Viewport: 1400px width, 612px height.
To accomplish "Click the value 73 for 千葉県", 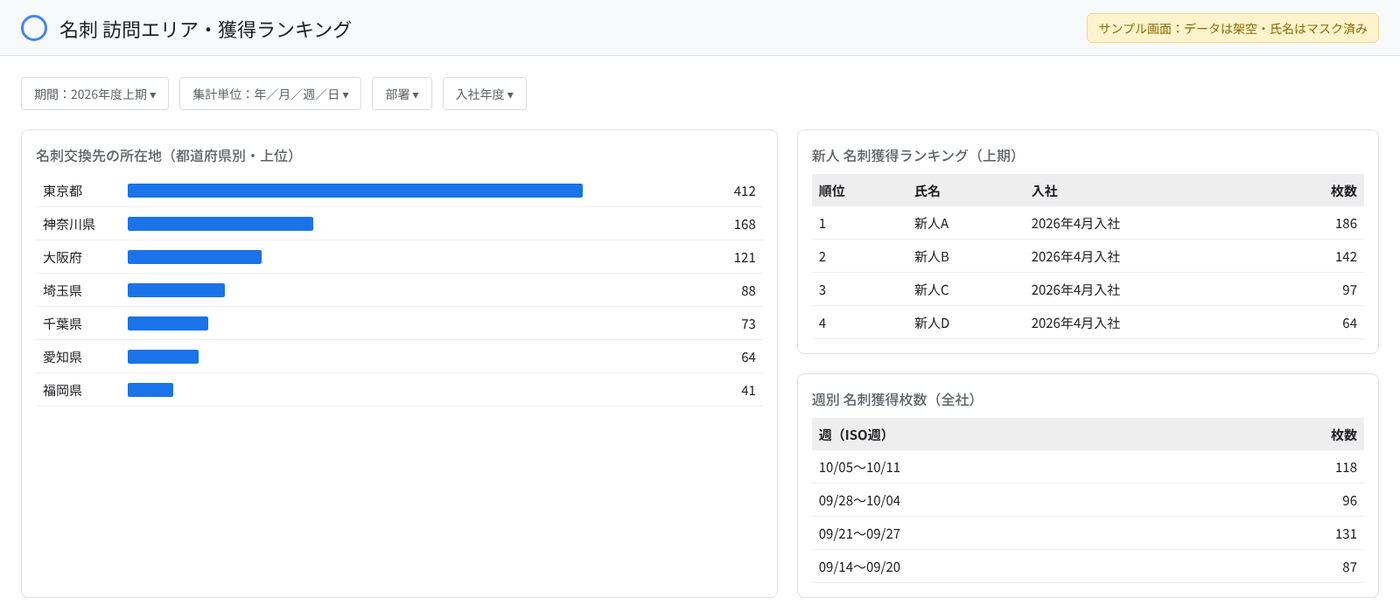I will pyautogui.click(x=748, y=323).
